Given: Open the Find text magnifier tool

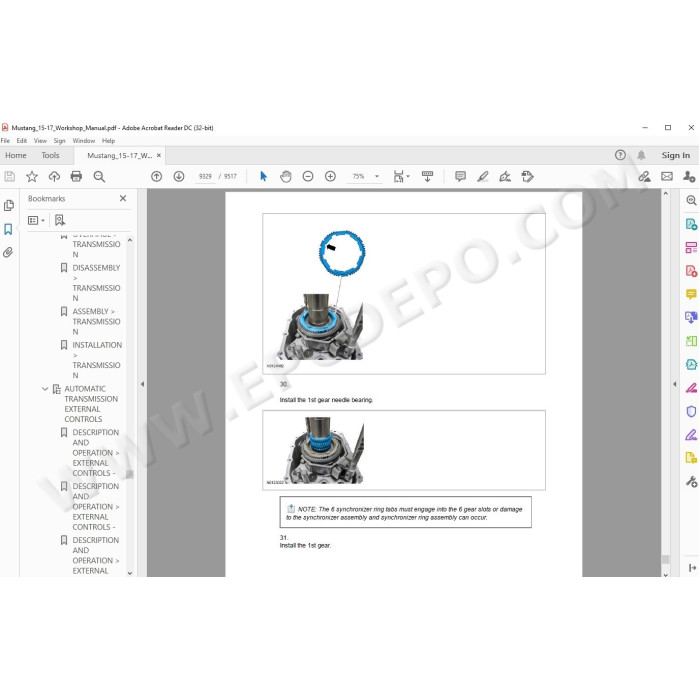Looking at the screenshot, I should [99, 176].
